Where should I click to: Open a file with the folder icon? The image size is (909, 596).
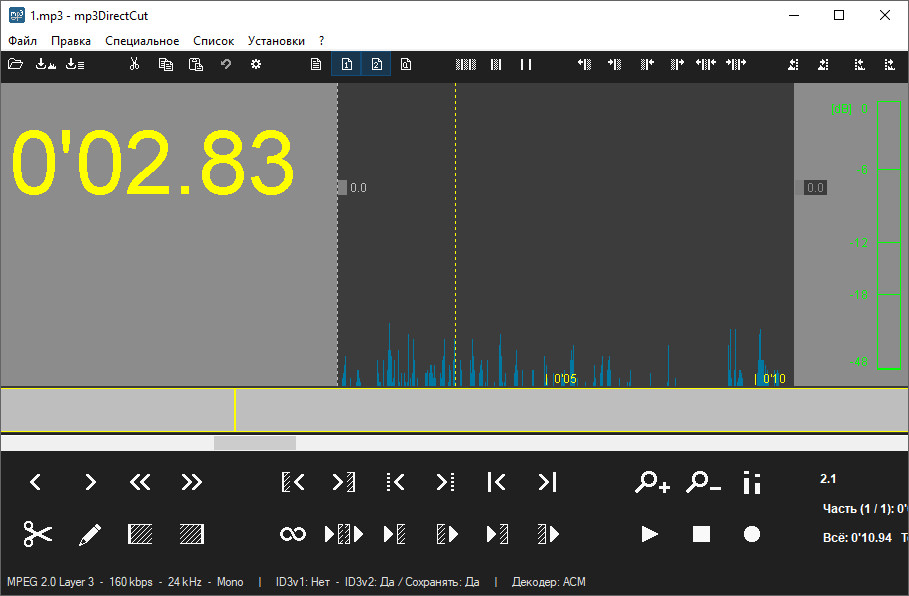coord(14,63)
